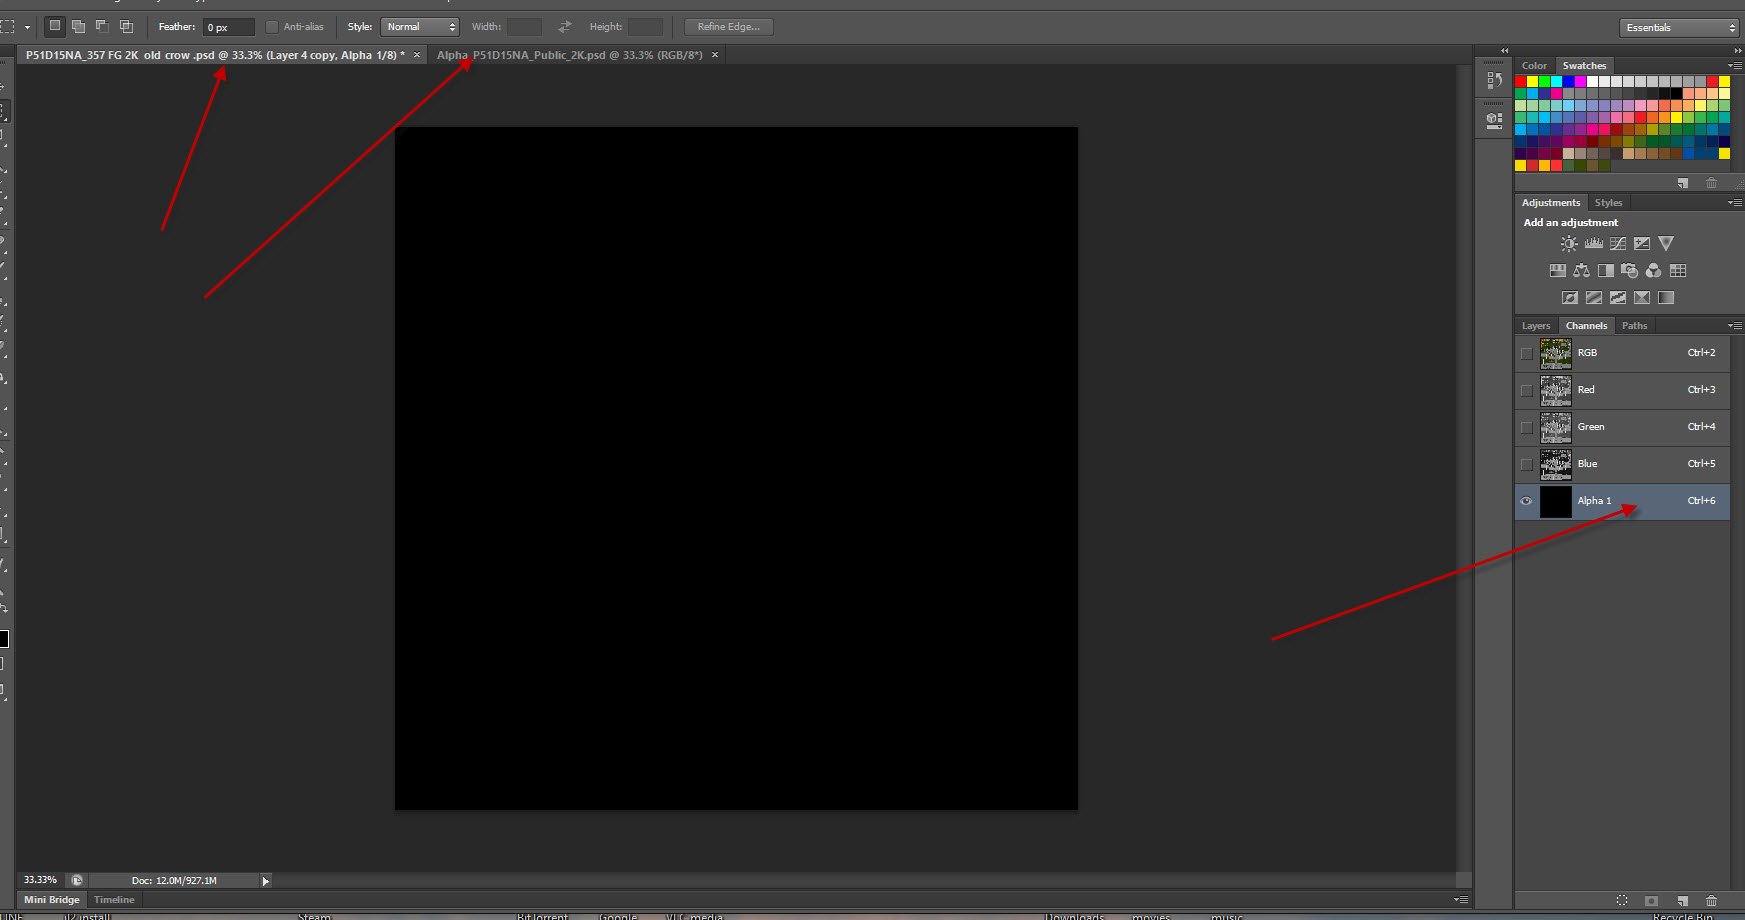Screen dimensions: 1745x920
Task: Click the Refine Edge button
Action: point(728,27)
